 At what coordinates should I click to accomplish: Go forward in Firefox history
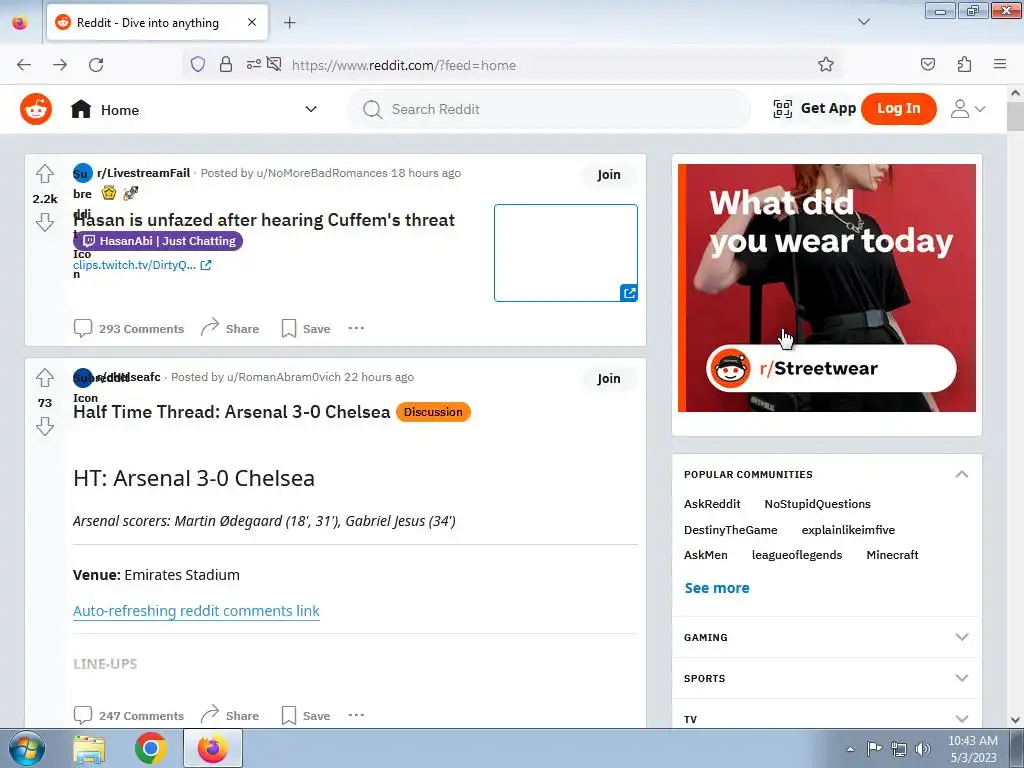[x=60, y=65]
